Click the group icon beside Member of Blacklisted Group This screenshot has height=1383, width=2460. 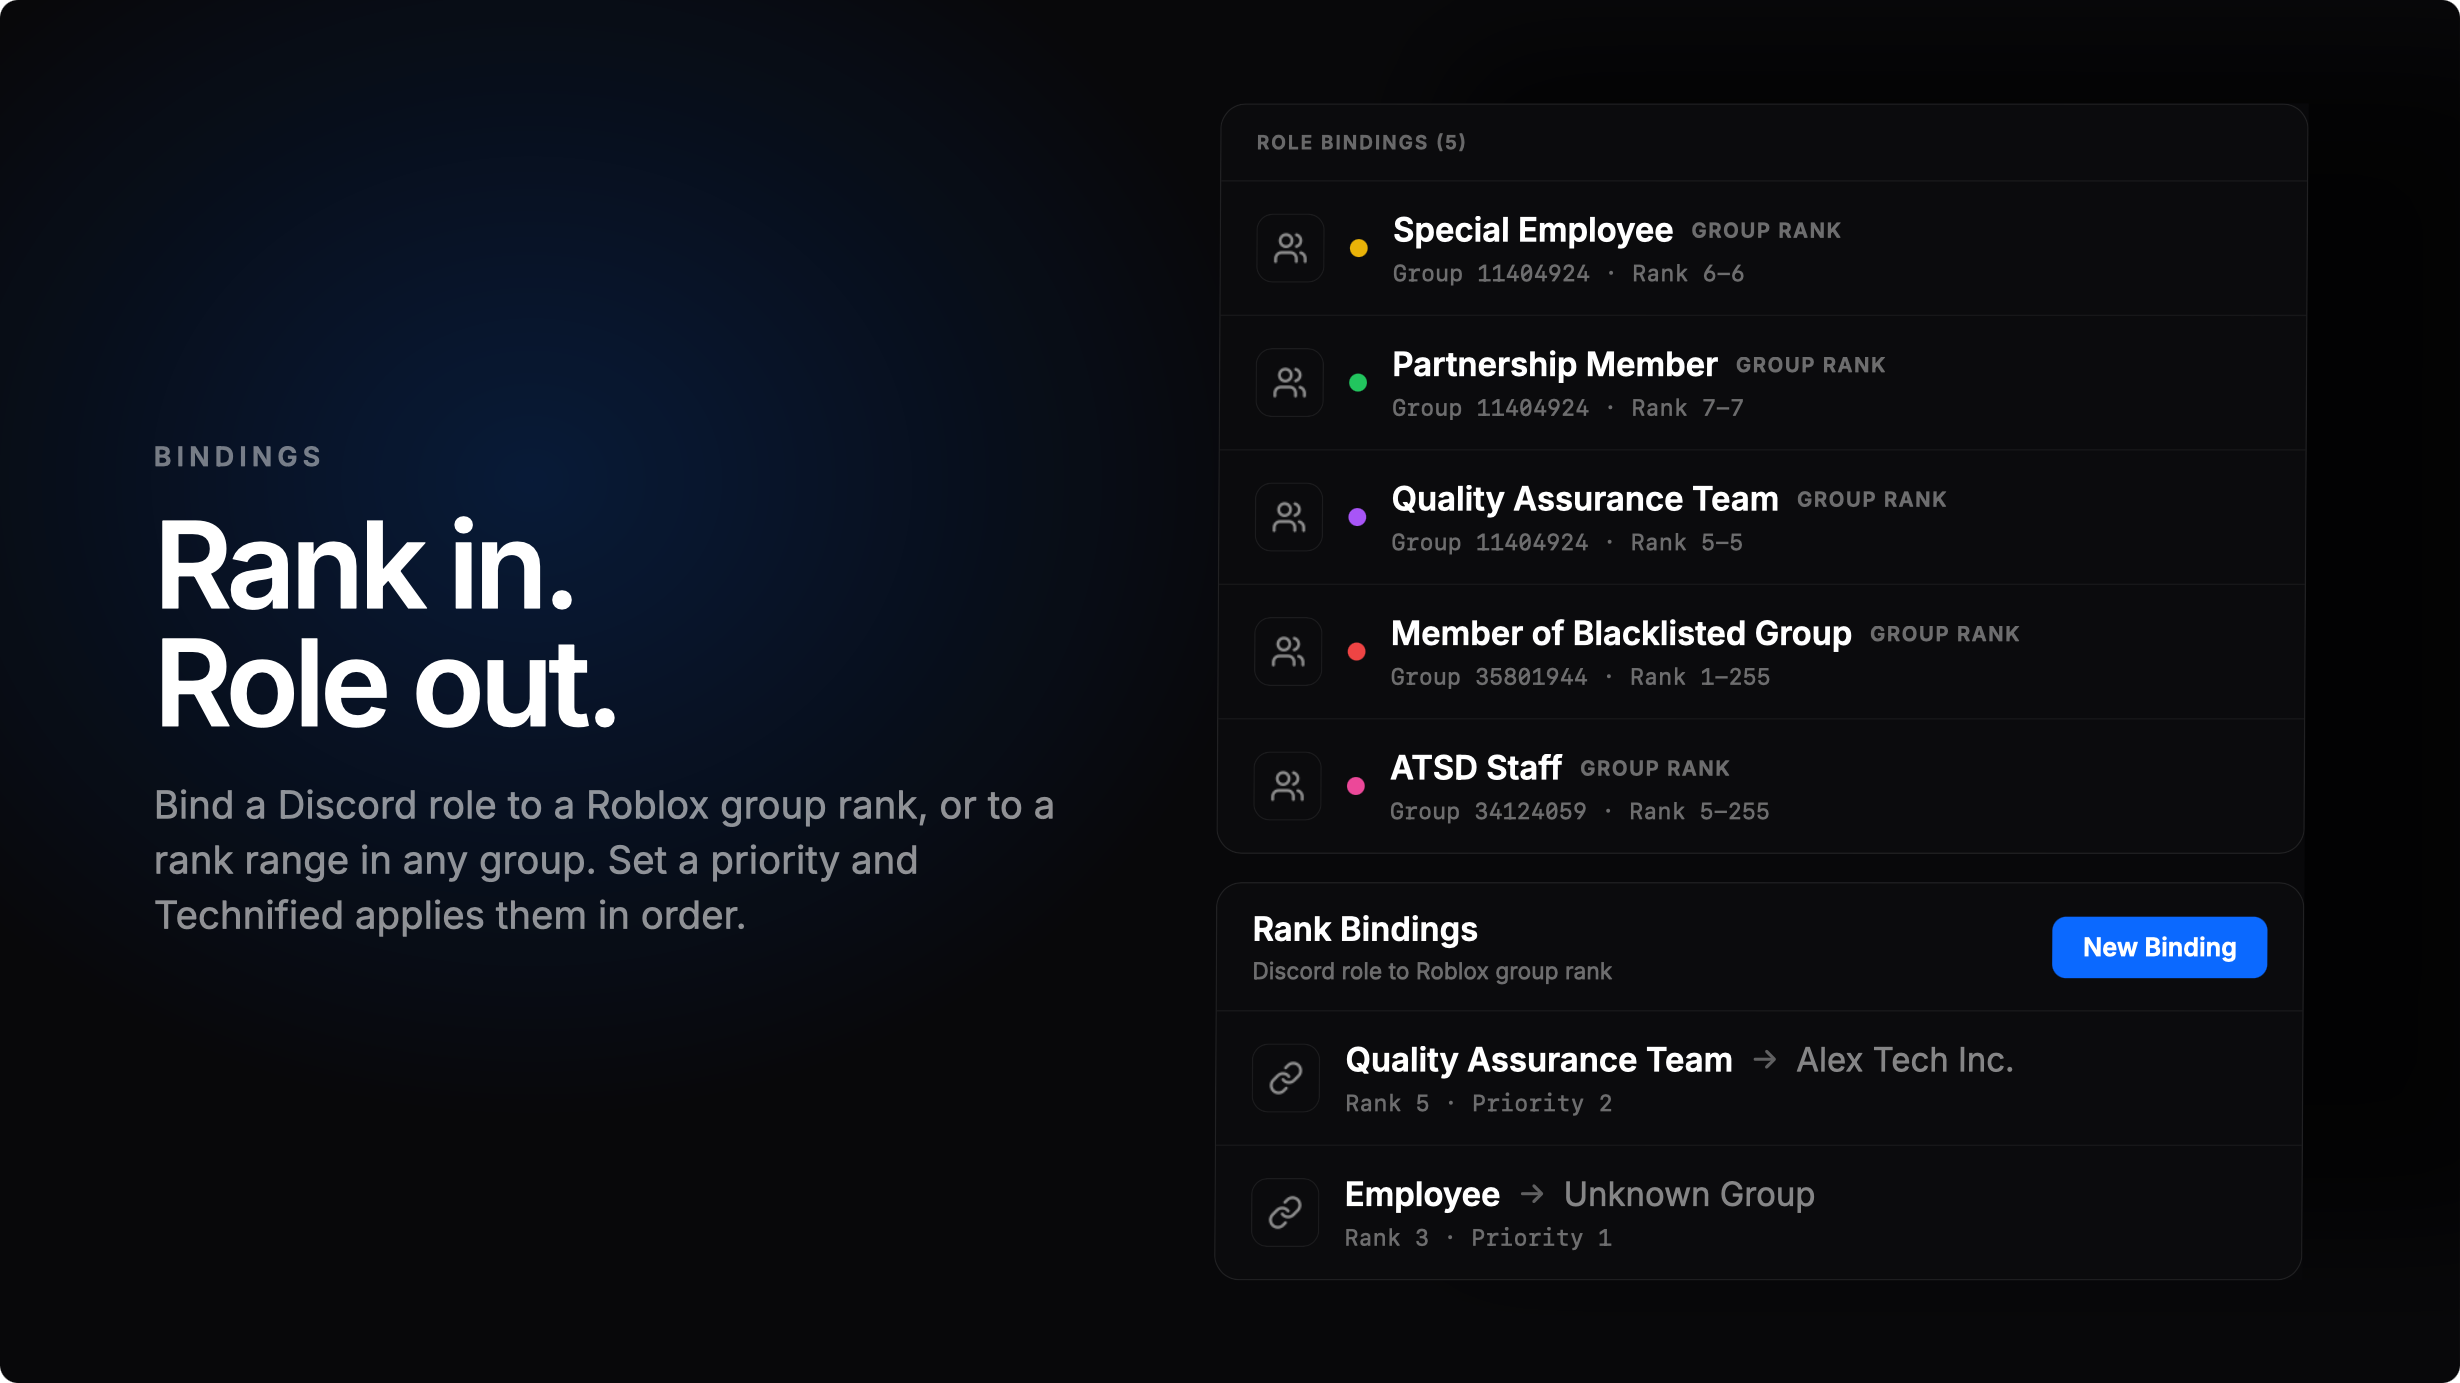tap(1288, 651)
